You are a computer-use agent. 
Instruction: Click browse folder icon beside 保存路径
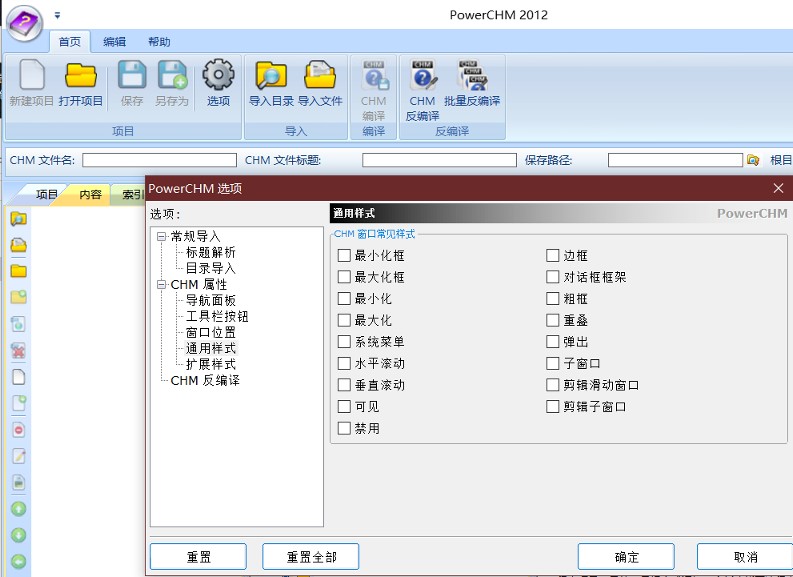753,160
